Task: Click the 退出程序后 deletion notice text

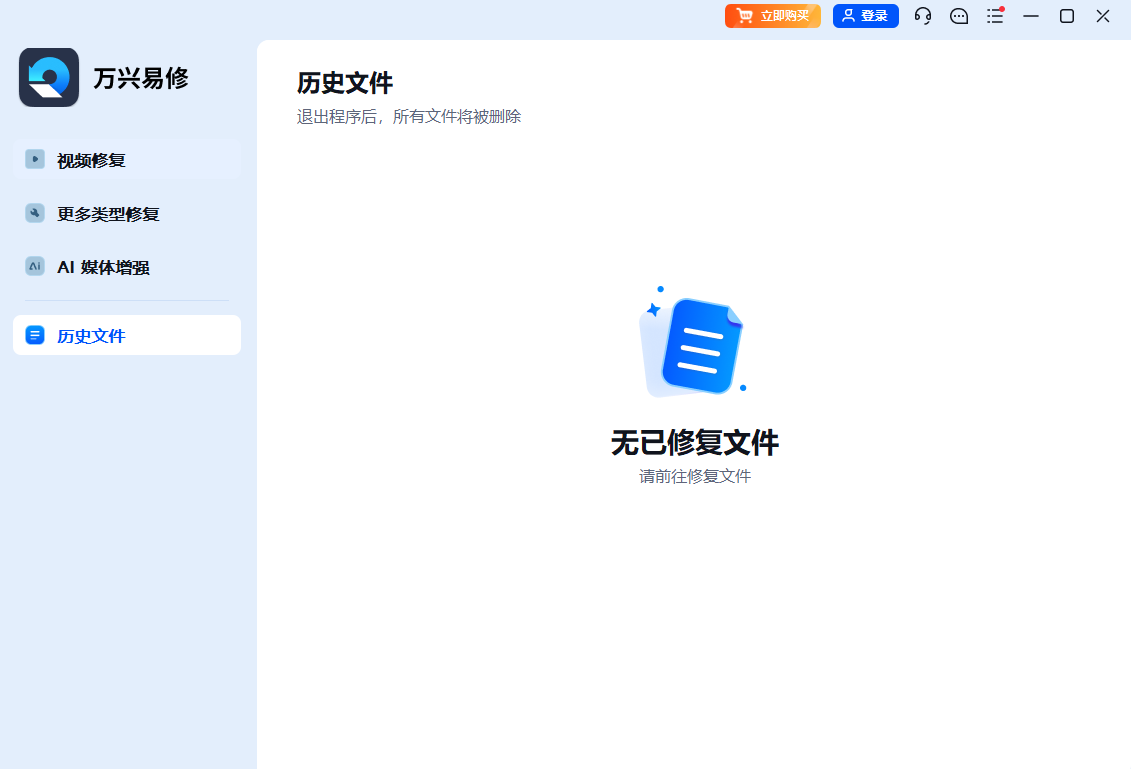Action: pos(409,117)
